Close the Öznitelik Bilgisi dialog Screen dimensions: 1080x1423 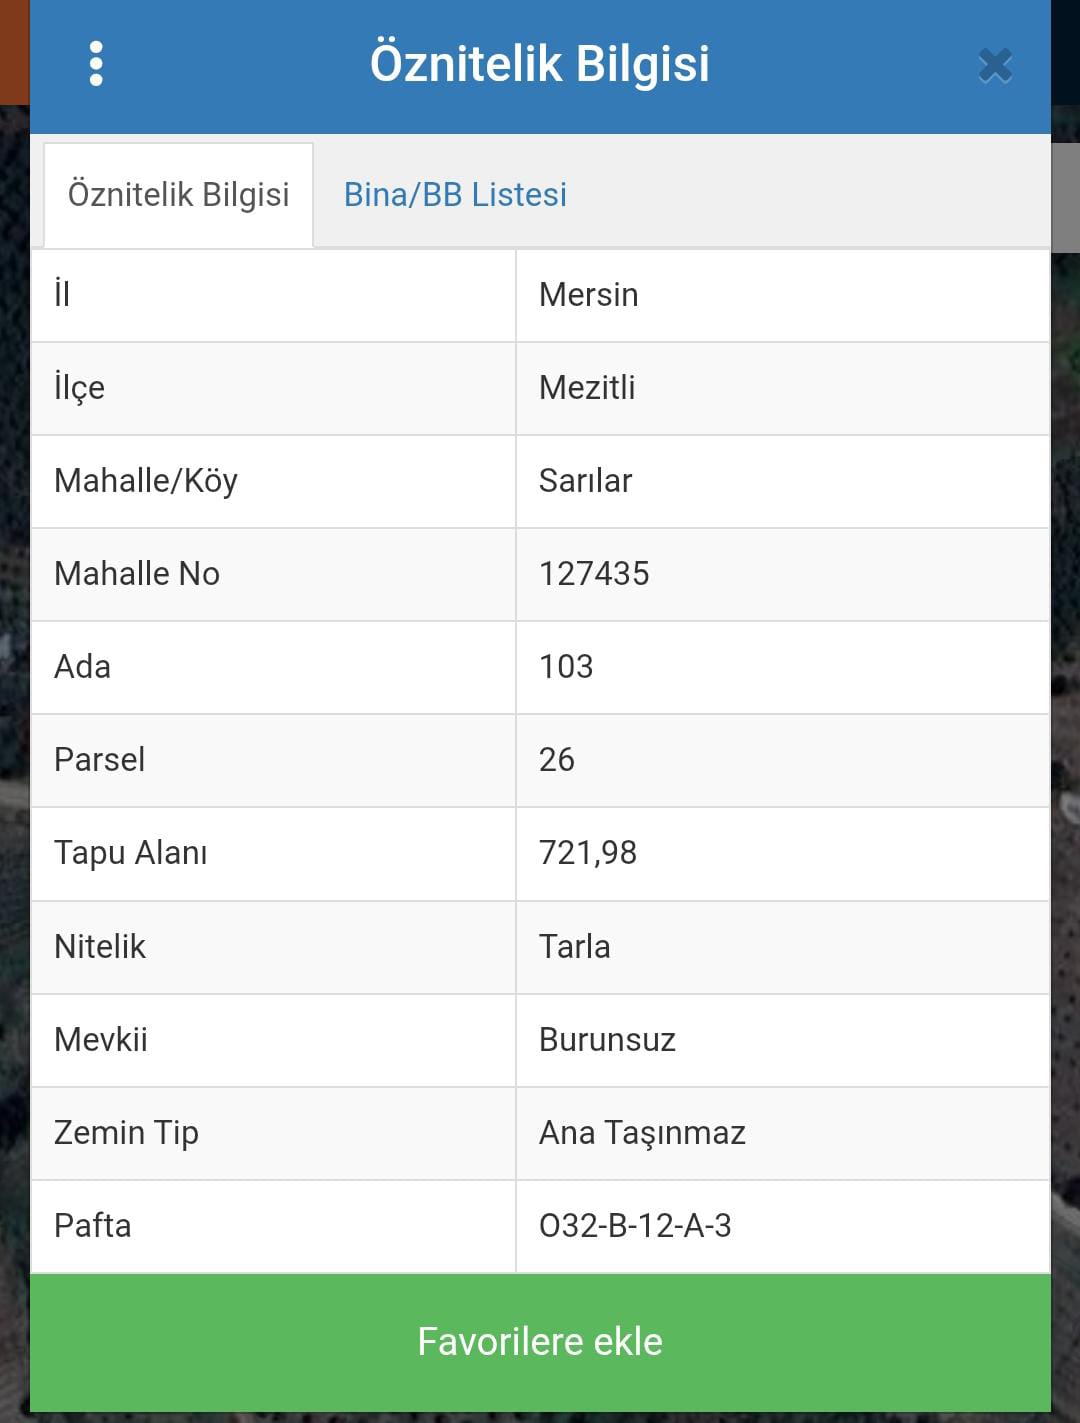(x=995, y=66)
